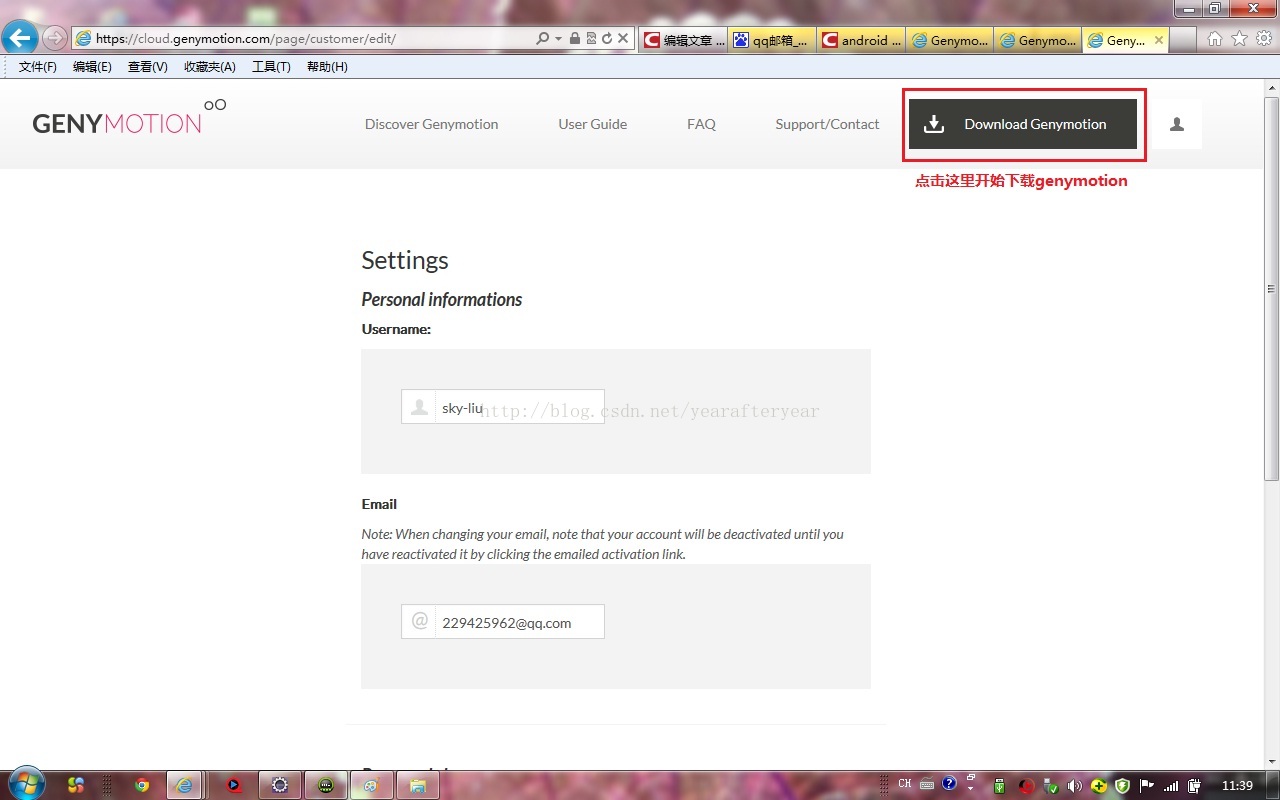Open the 帮助(H) menu
This screenshot has height=800, width=1280.
click(x=327, y=67)
